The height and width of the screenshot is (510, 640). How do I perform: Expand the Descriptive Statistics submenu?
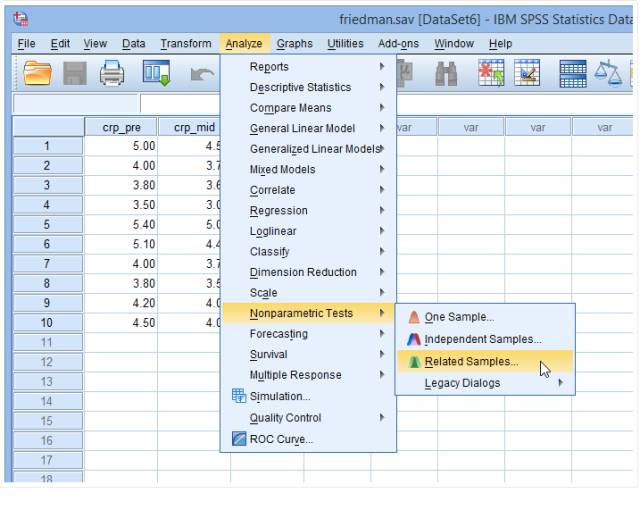(308, 87)
